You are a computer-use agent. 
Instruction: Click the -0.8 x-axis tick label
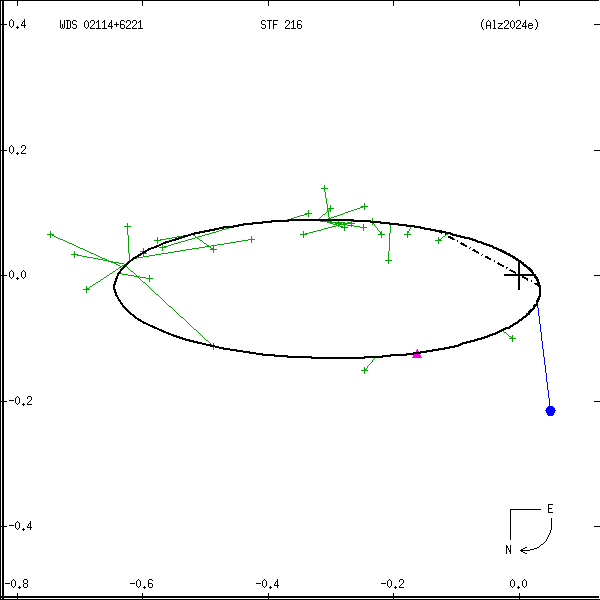click(17, 584)
